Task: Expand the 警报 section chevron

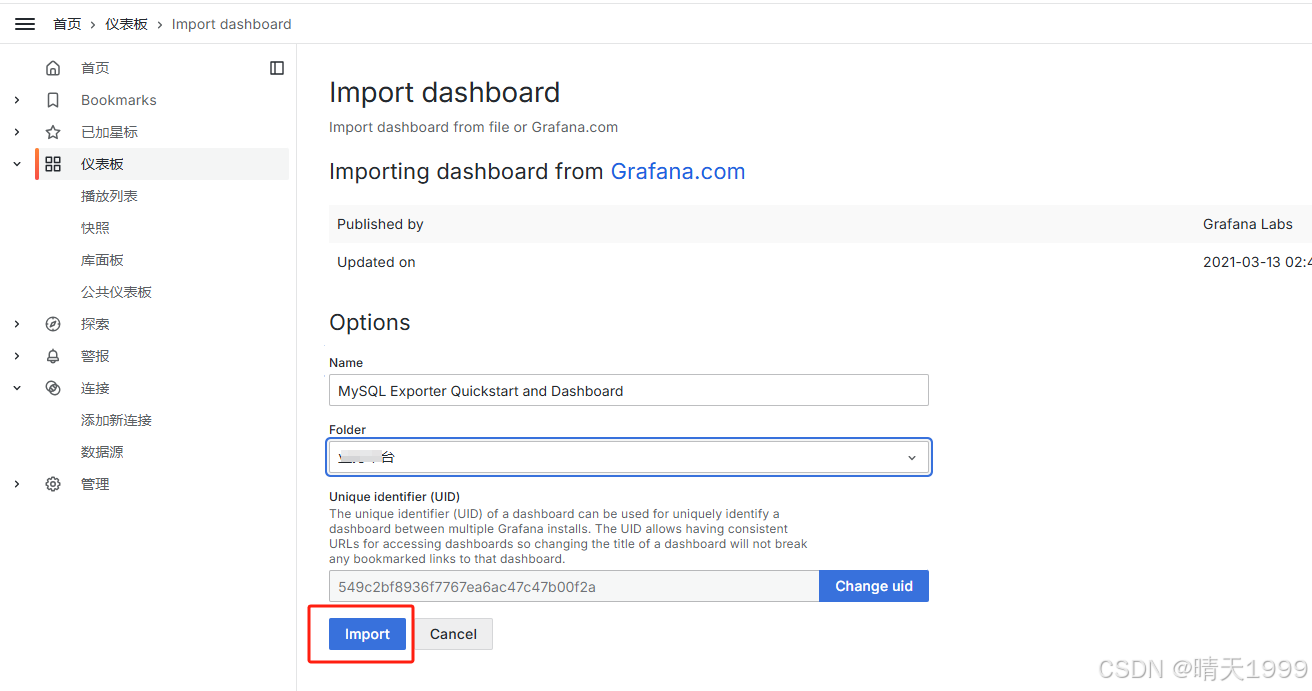Action: click(x=17, y=356)
